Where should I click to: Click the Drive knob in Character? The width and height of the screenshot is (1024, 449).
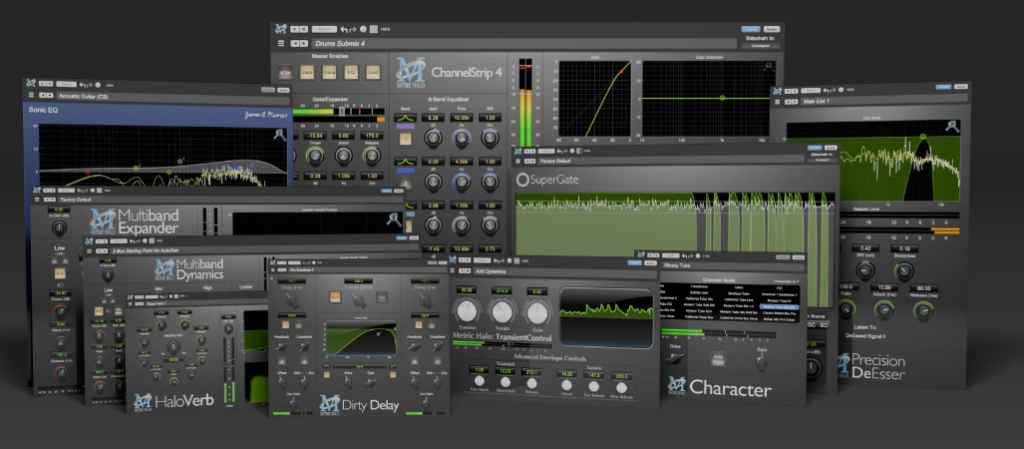(677, 358)
